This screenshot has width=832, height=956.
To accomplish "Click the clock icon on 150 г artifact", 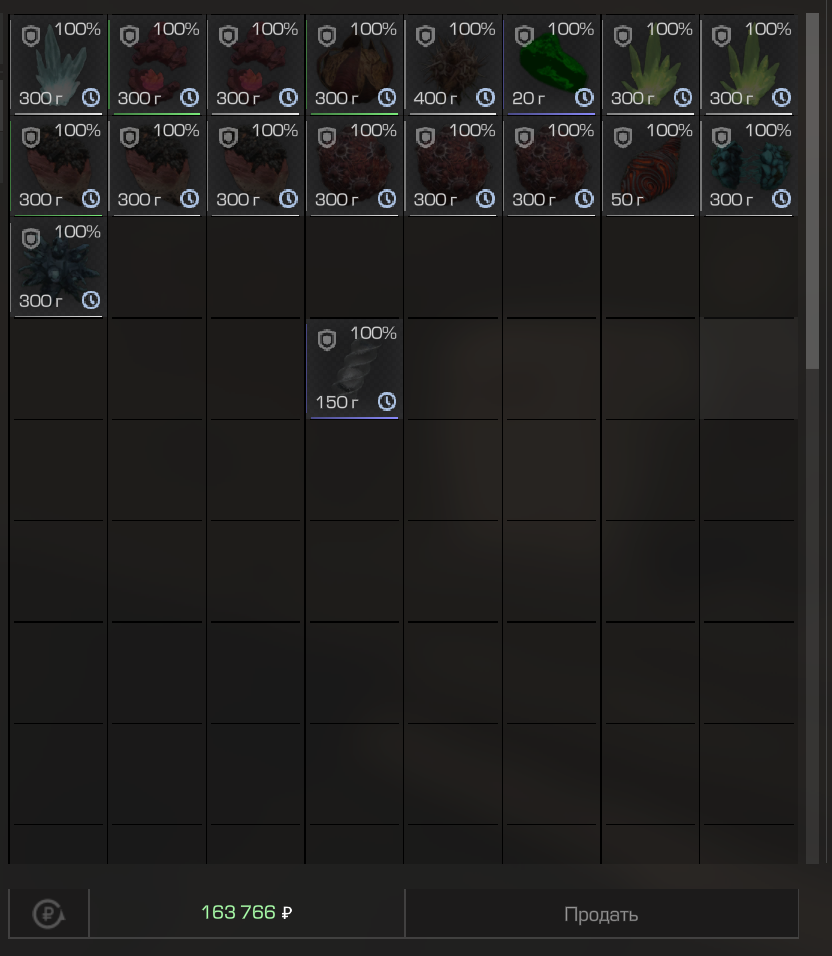I will (386, 401).
